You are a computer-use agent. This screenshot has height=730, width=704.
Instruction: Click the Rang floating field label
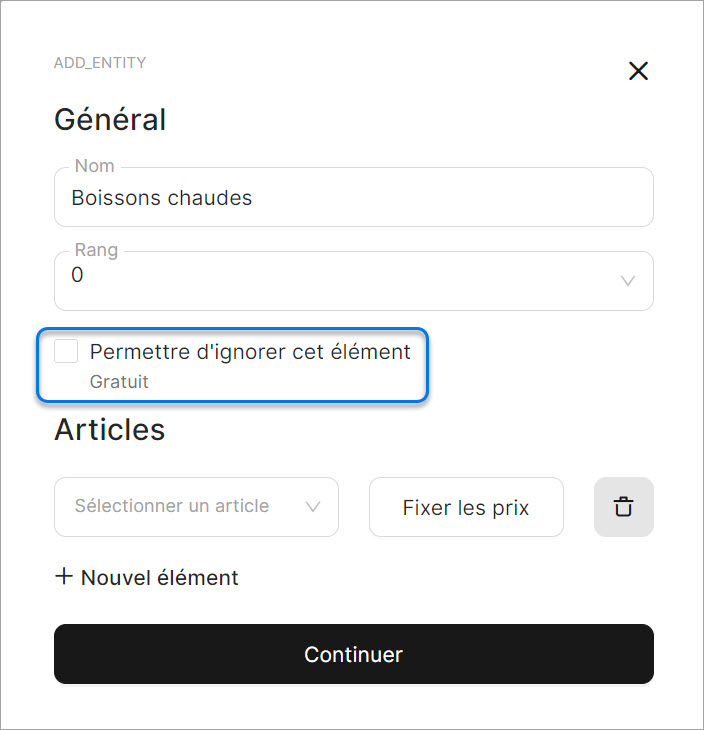pyautogui.click(x=96, y=250)
